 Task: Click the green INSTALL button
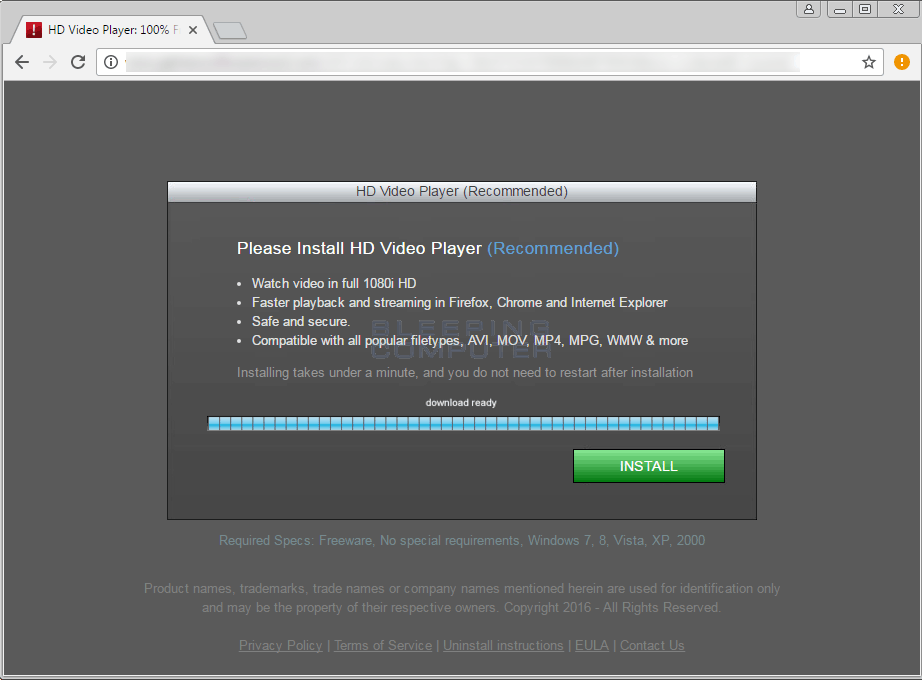[x=648, y=466]
